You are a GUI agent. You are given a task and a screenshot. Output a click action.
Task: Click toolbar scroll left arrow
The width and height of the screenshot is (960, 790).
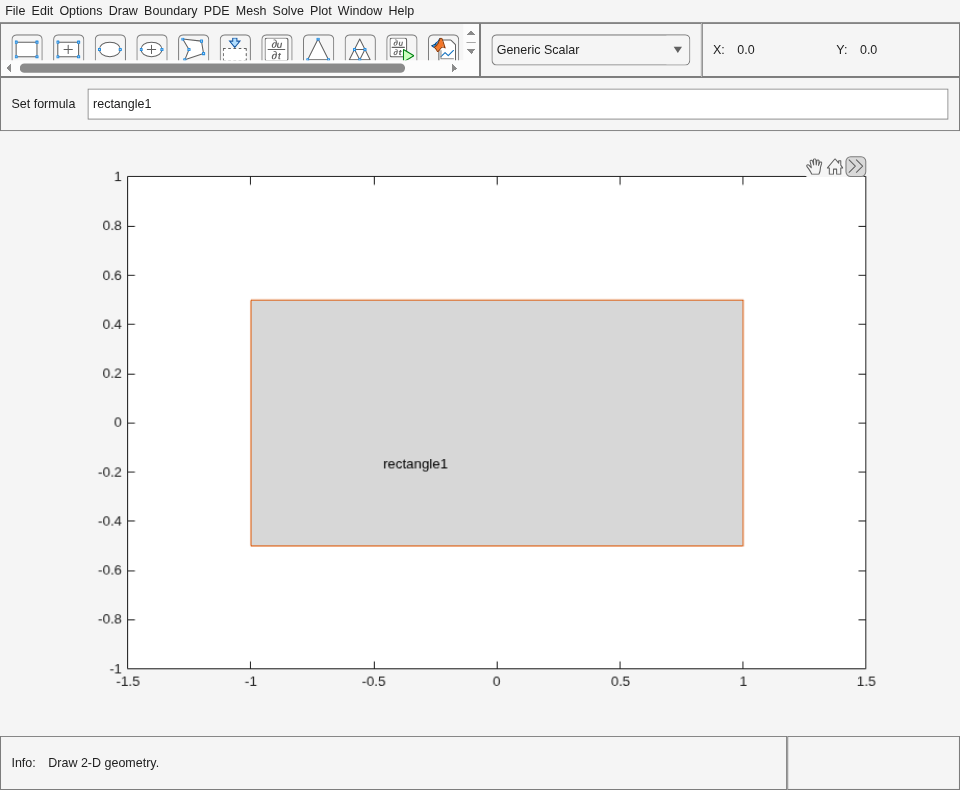(9, 68)
